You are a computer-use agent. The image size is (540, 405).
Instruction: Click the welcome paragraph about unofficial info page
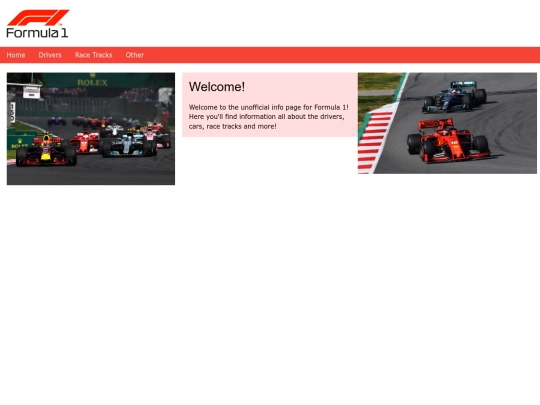click(x=269, y=117)
